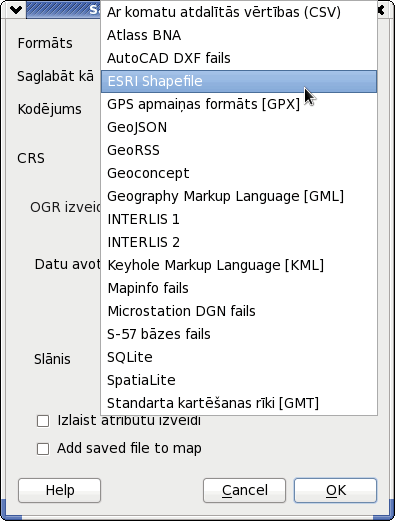Select Microstation DGN fails entry
Screen dimensions: 395x521
pyautogui.click(x=239, y=311)
